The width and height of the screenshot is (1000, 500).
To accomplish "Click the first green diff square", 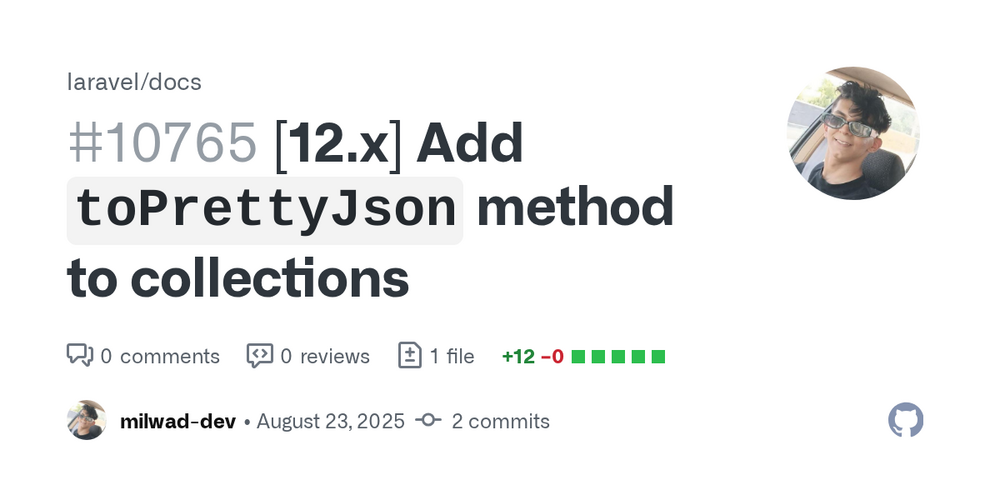I will pyautogui.click(x=578, y=357).
